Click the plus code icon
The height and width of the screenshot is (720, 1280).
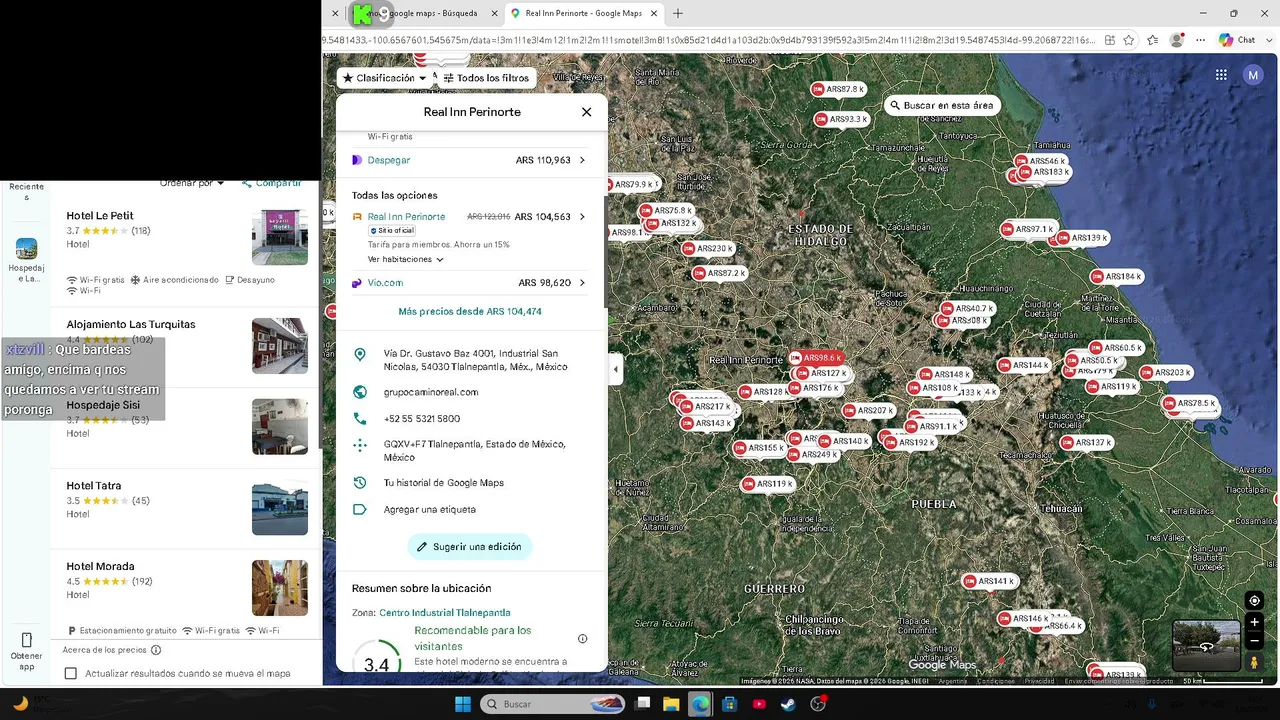click(x=360, y=445)
